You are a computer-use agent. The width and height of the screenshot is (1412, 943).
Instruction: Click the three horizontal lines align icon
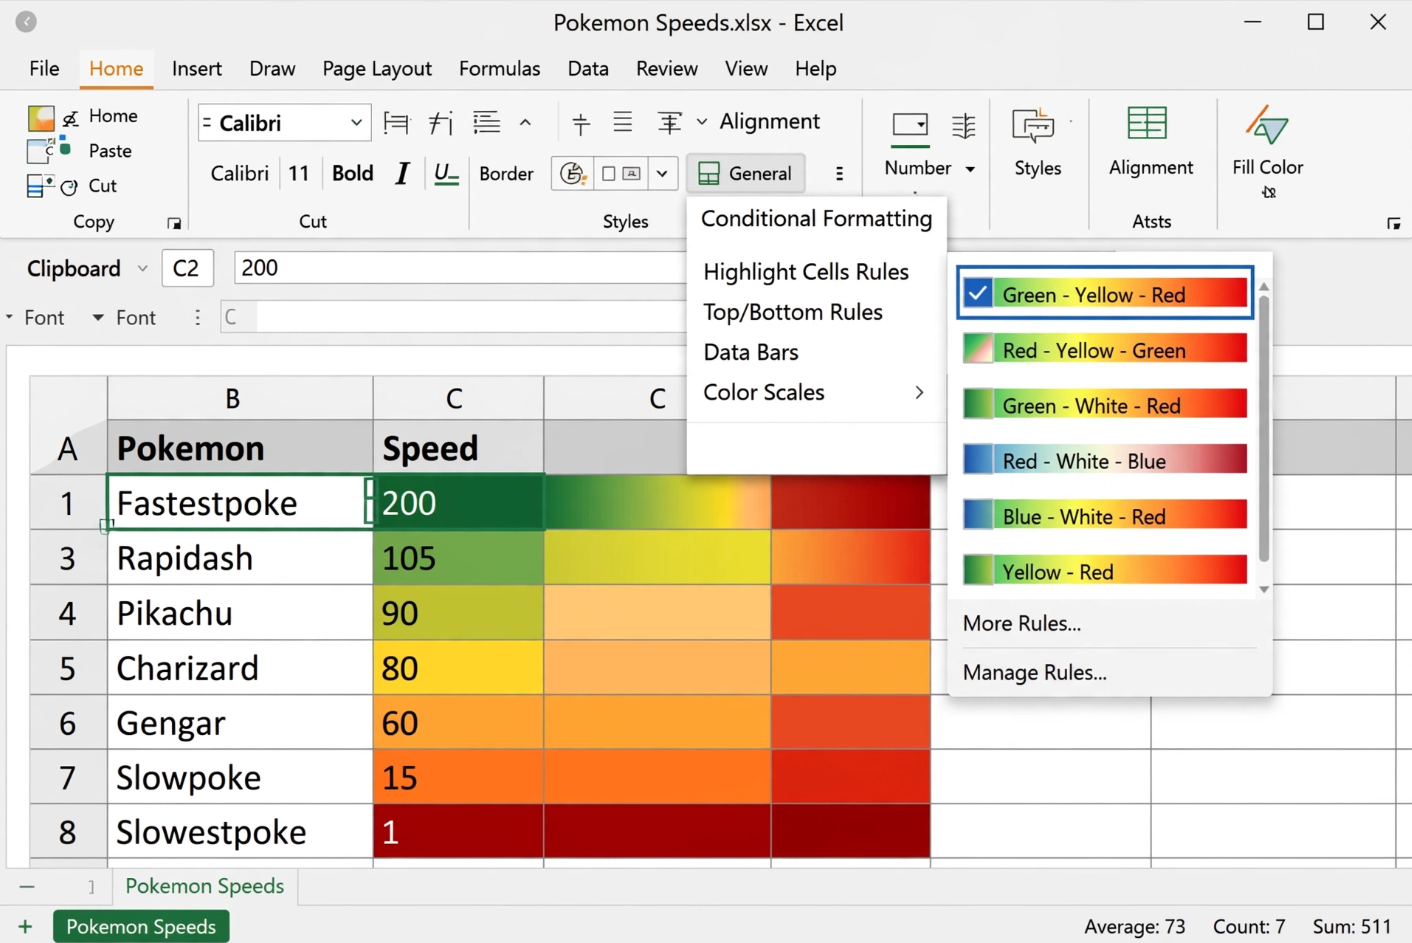[622, 122]
